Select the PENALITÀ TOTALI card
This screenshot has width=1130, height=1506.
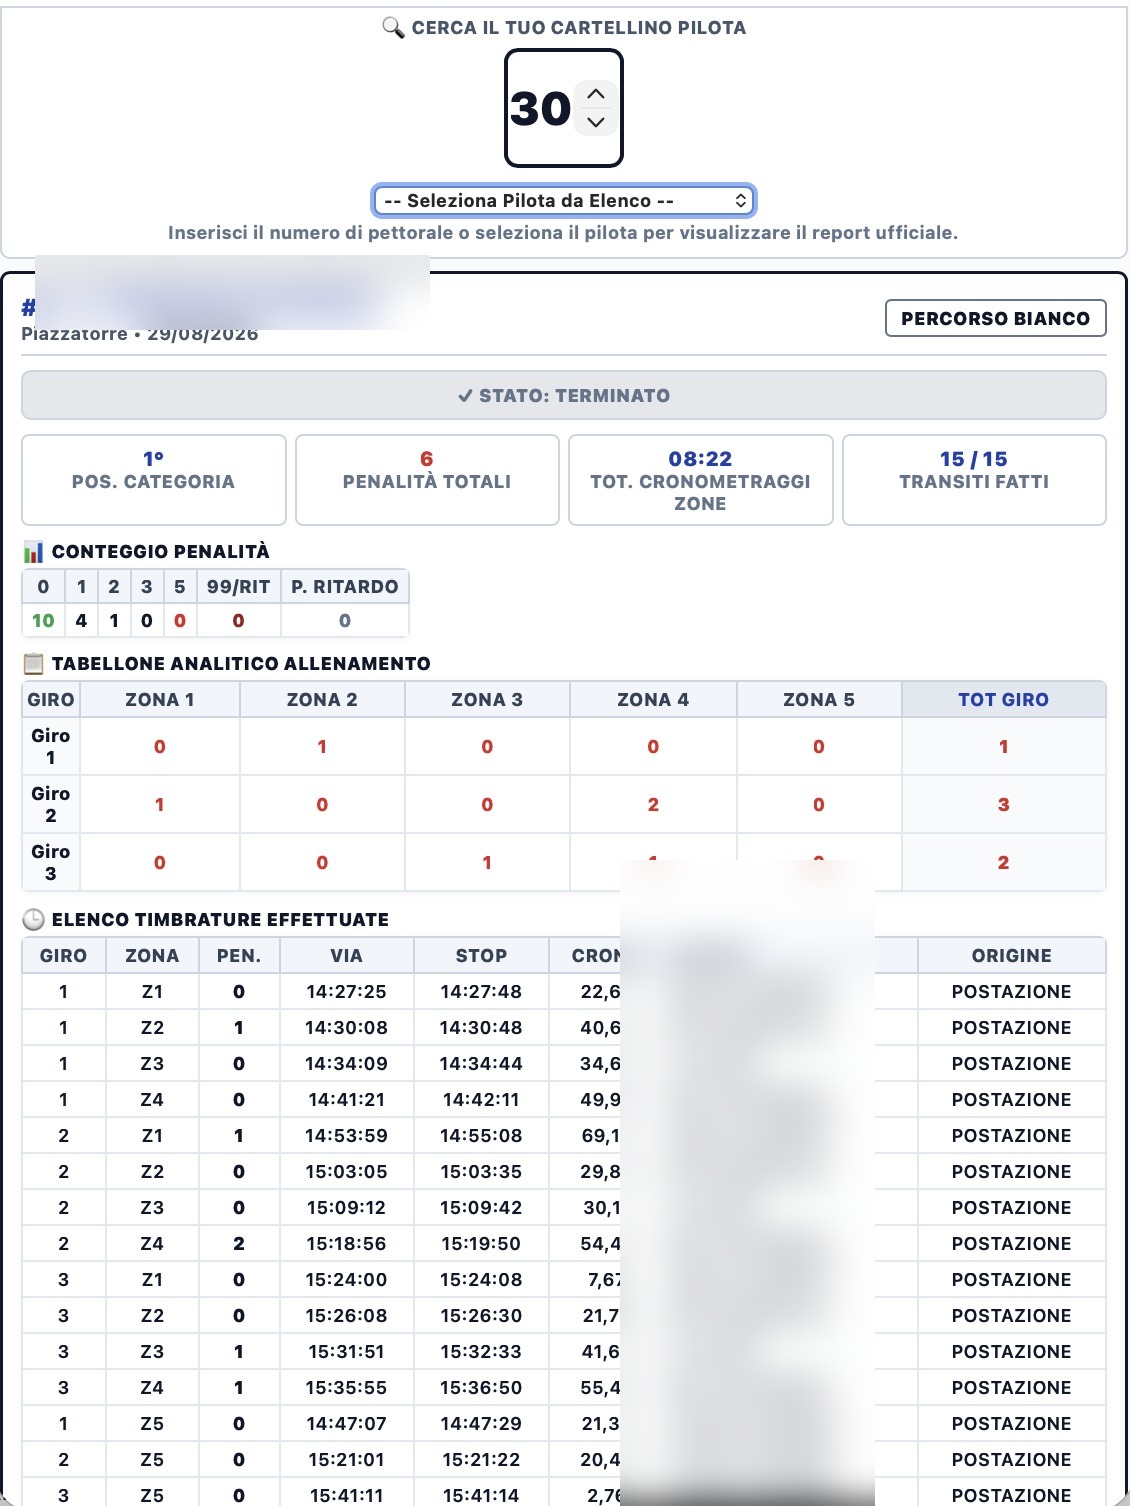click(427, 480)
